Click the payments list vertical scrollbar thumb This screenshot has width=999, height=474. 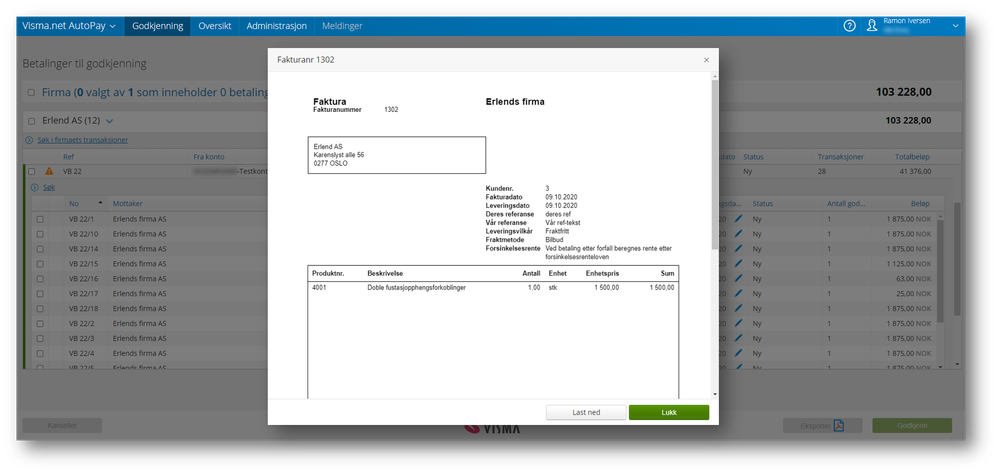[x=939, y=271]
